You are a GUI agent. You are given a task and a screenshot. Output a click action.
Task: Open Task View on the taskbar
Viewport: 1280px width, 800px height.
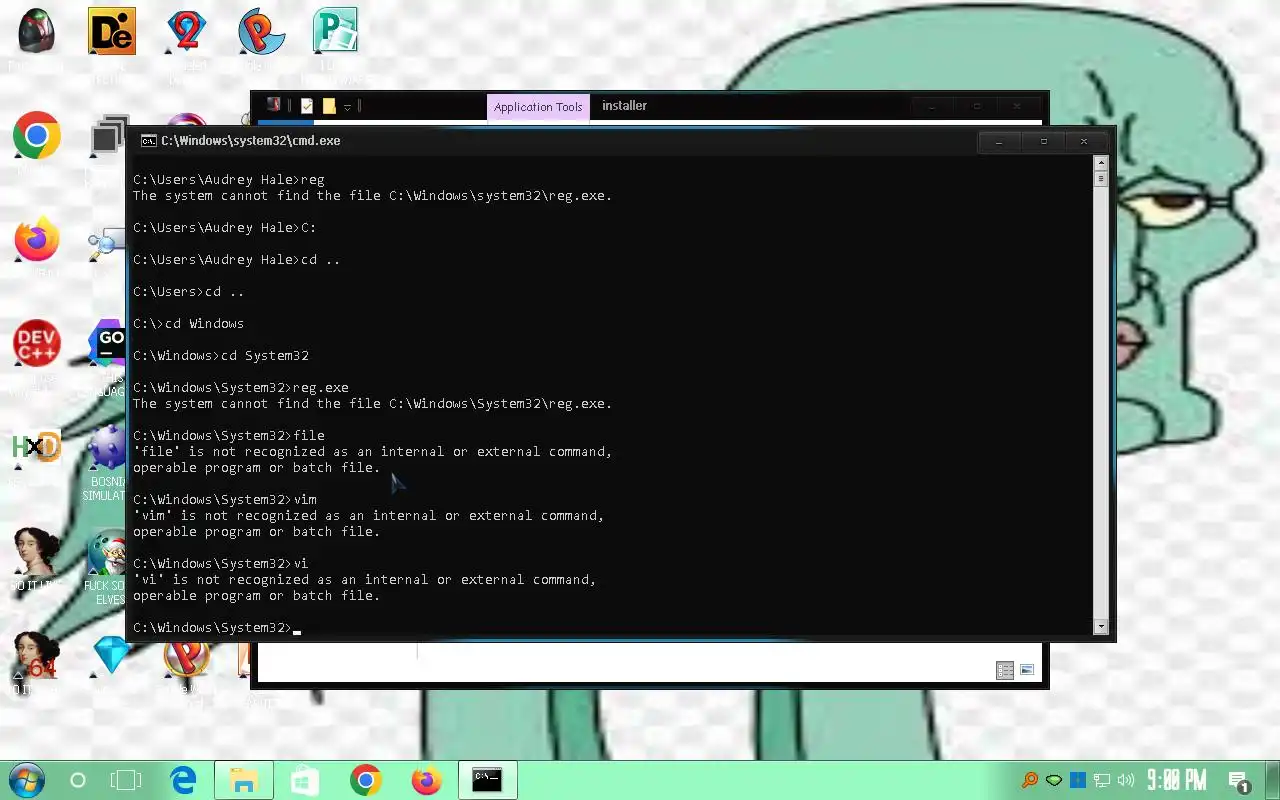click(x=126, y=780)
